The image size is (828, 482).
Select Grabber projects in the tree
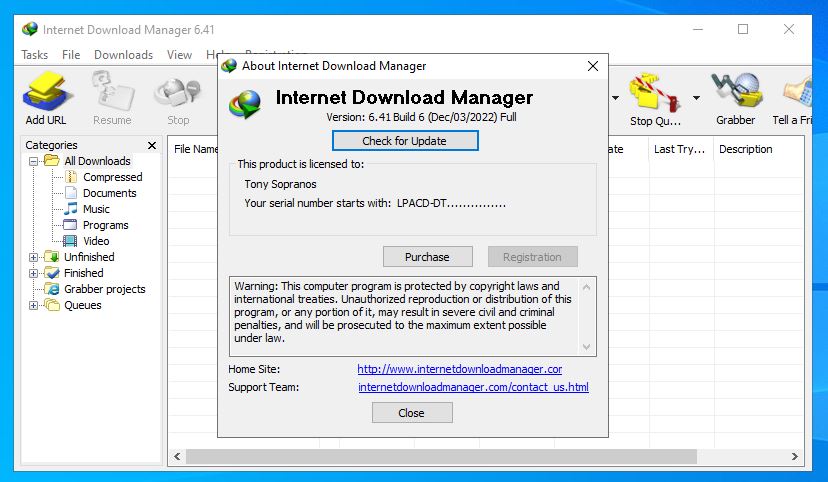[x=104, y=289]
